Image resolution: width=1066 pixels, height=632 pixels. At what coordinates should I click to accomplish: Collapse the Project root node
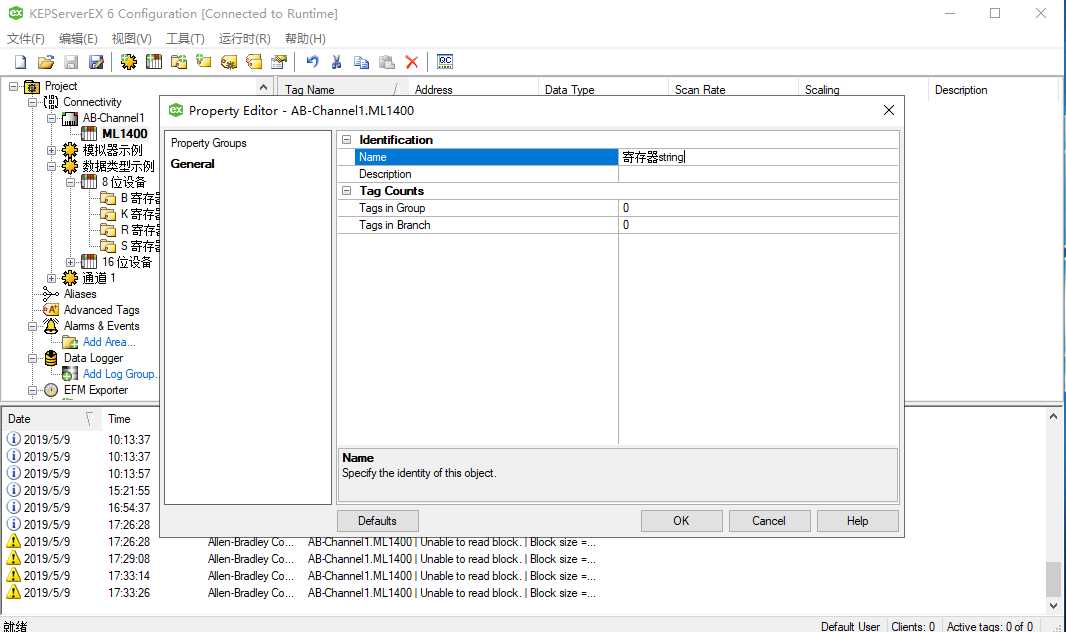pyautogui.click(x=13, y=86)
